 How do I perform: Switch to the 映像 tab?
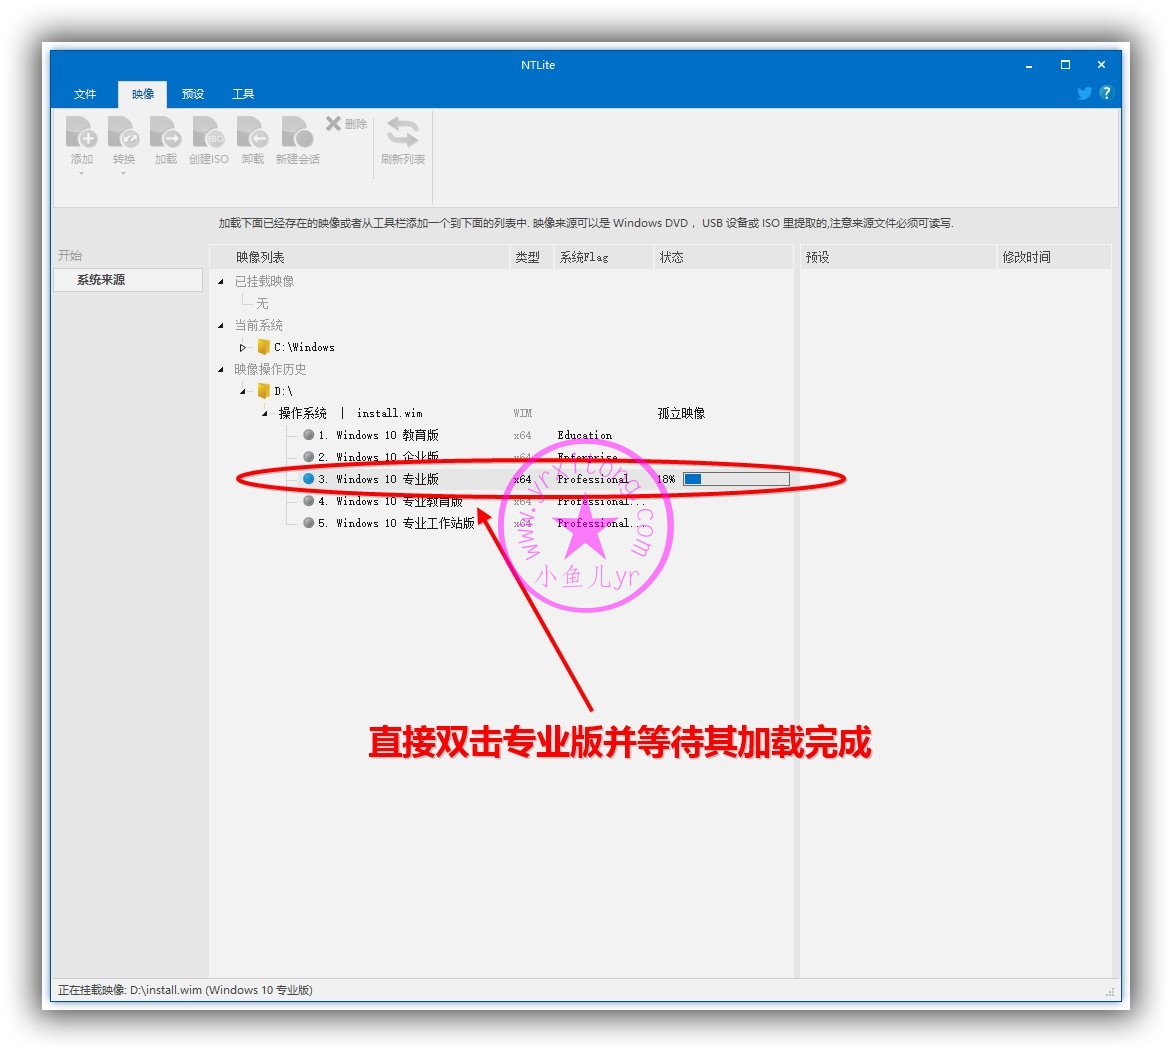pos(143,94)
